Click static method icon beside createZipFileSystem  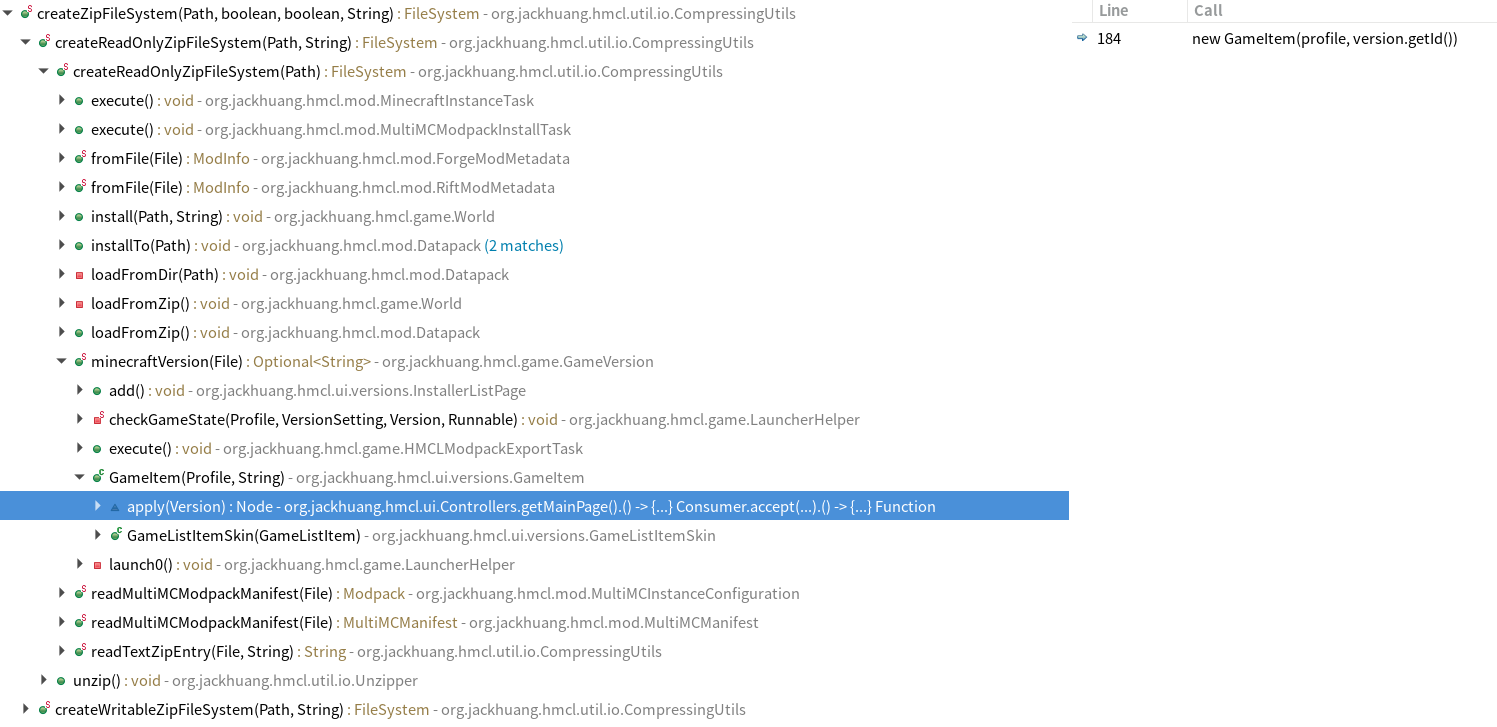point(24,13)
